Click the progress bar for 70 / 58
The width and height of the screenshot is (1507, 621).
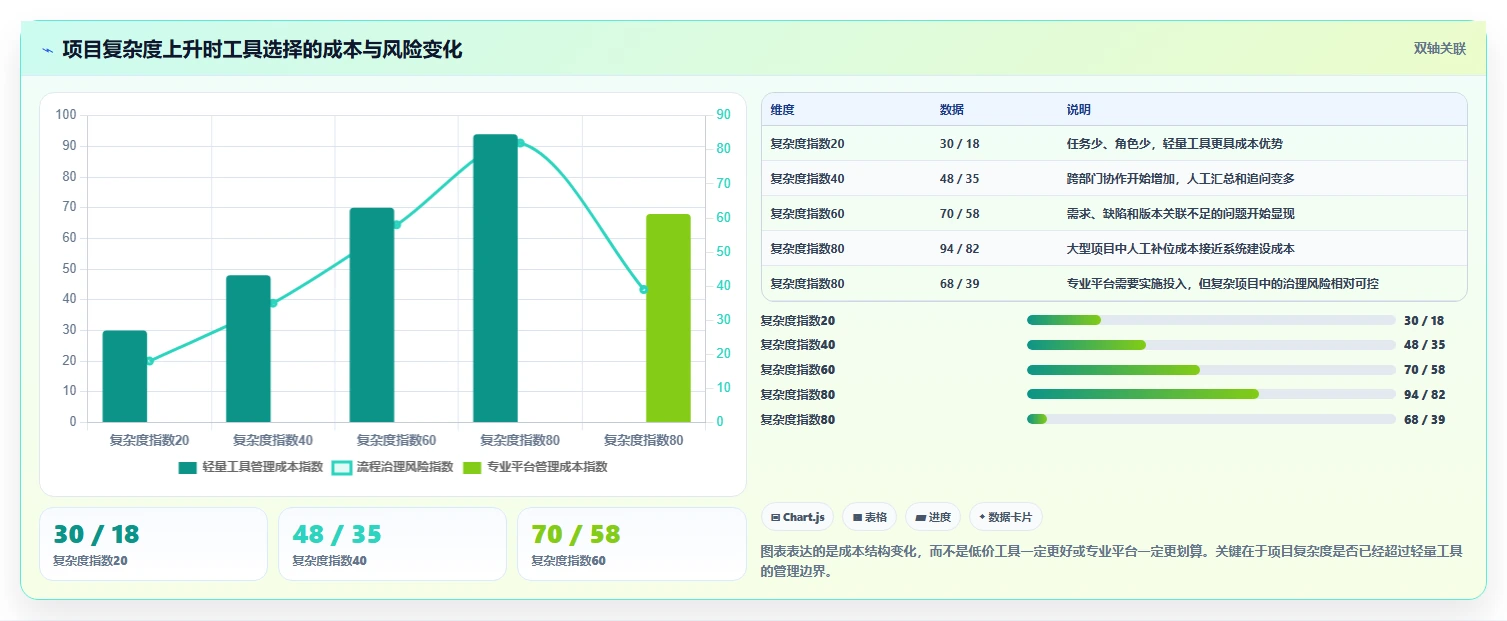tap(1211, 370)
